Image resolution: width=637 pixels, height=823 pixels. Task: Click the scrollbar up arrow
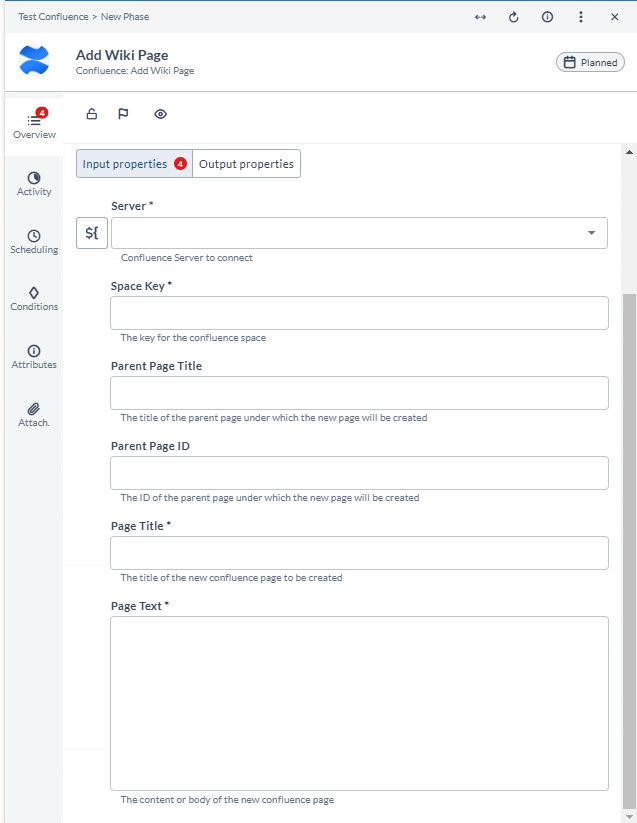(629, 152)
